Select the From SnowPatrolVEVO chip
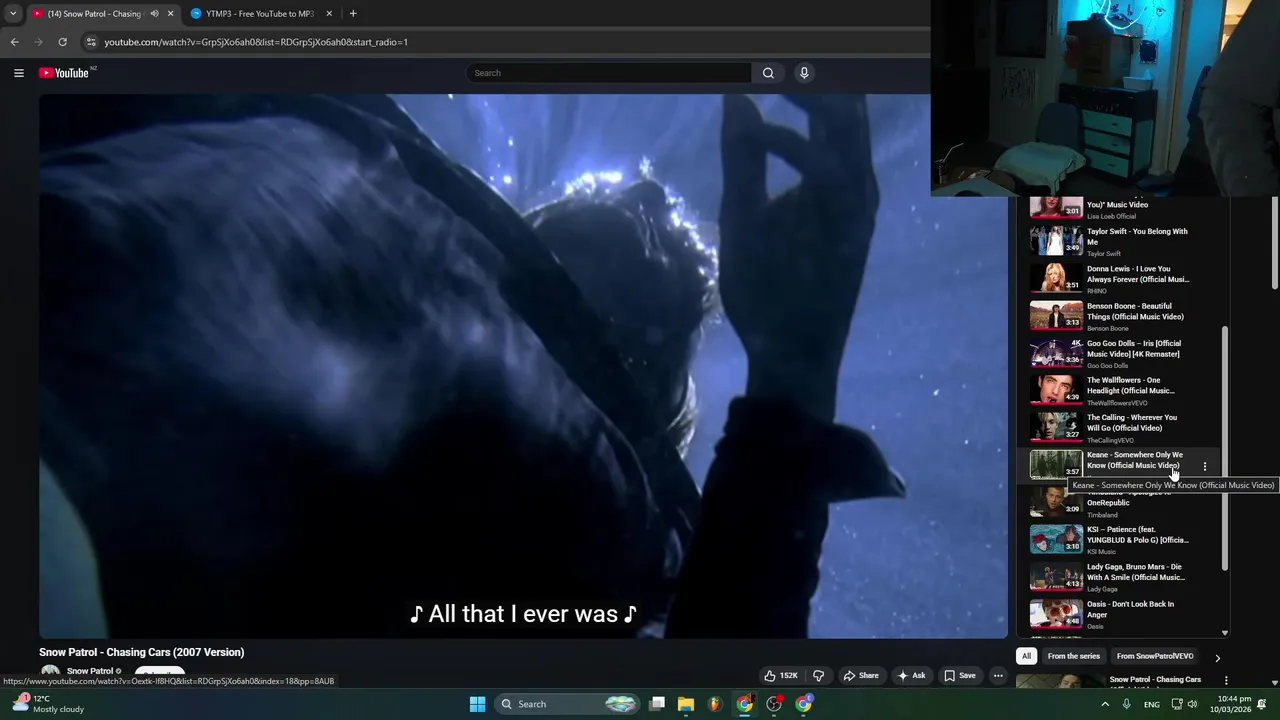This screenshot has width=1280, height=720. click(x=1155, y=656)
